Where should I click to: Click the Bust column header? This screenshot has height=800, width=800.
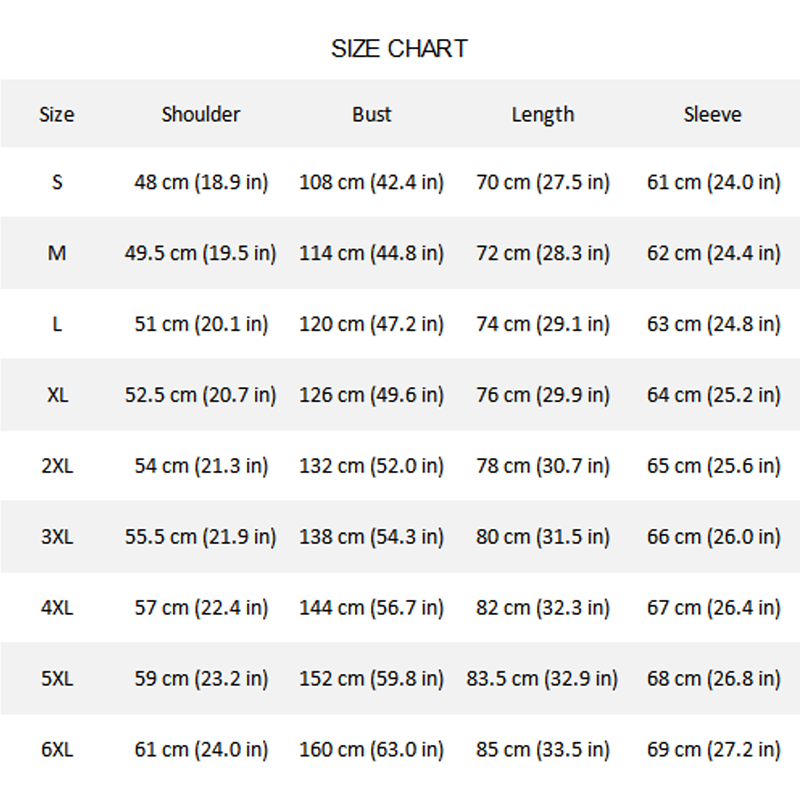coord(372,115)
